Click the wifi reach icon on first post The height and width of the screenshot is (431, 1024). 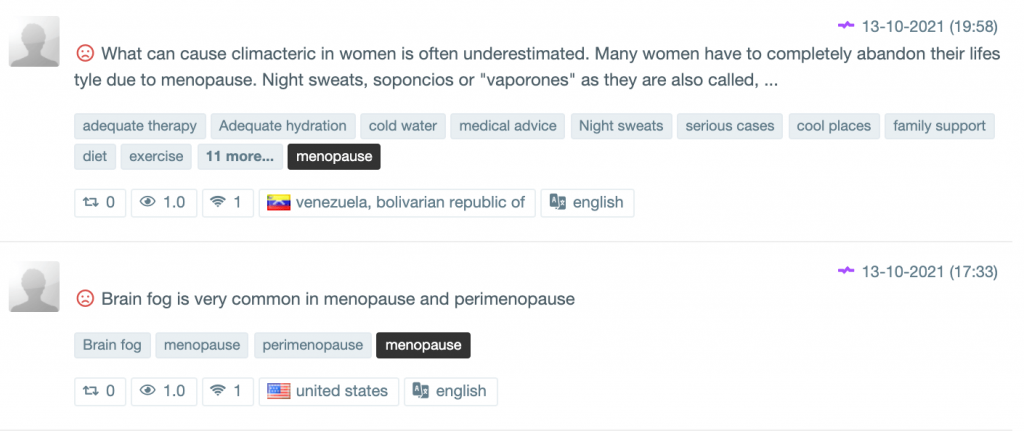tap(217, 202)
